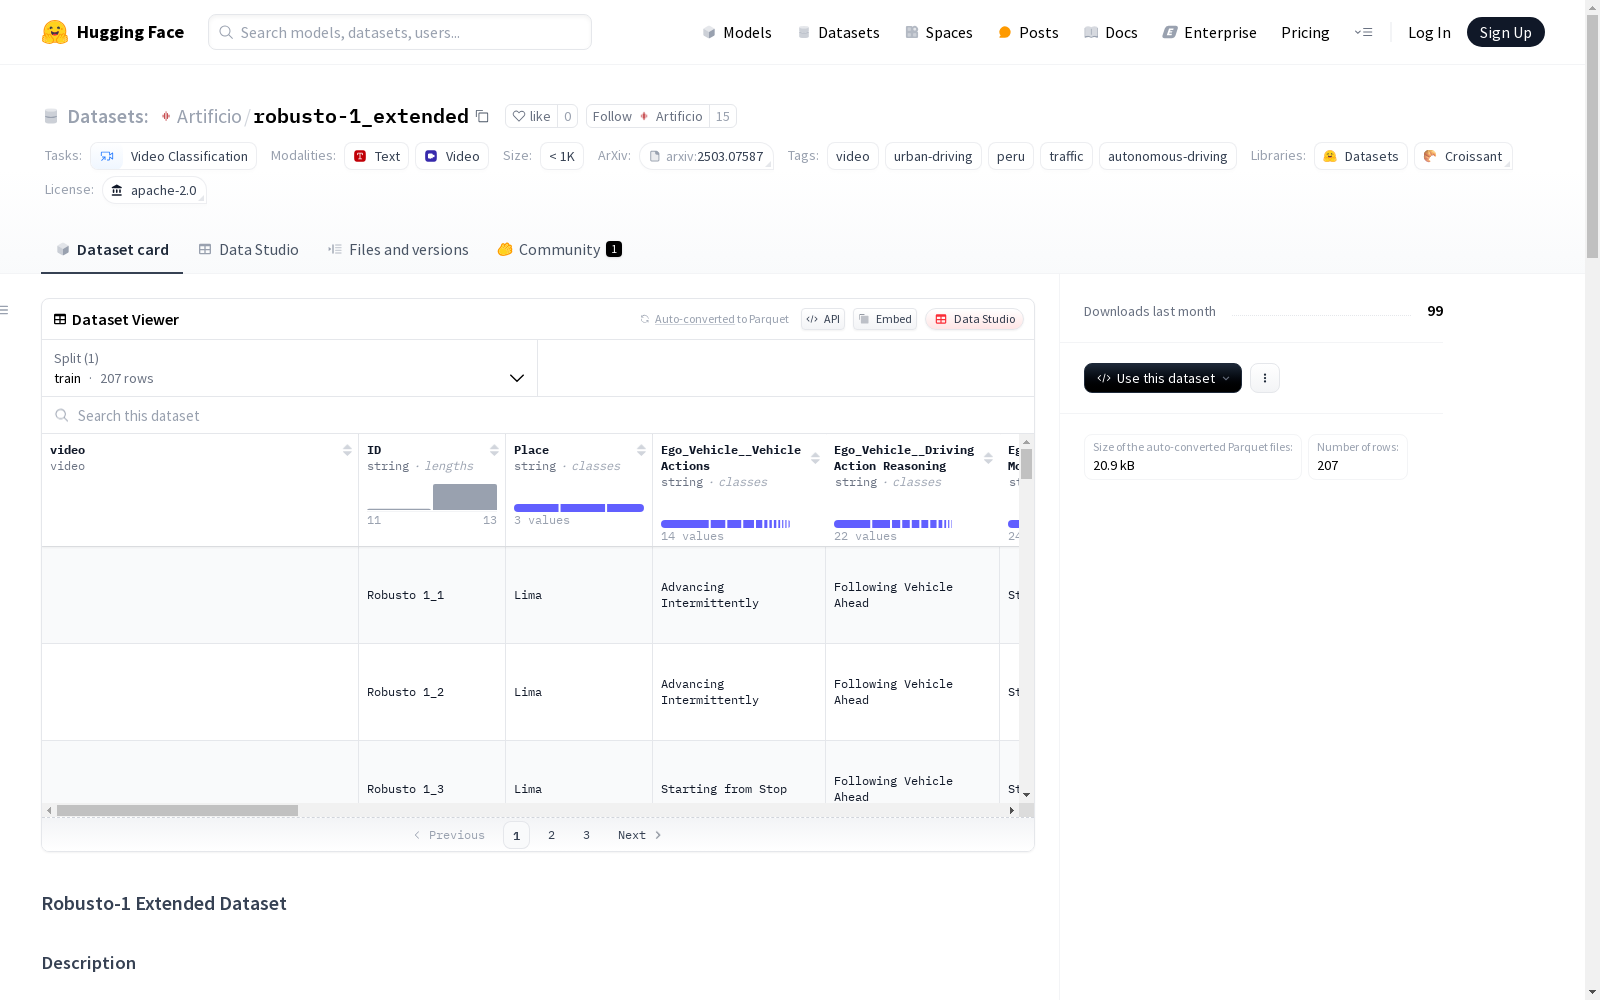Click the Embed button
Viewport: 1600px width, 1000px height.
click(x=885, y=319)
